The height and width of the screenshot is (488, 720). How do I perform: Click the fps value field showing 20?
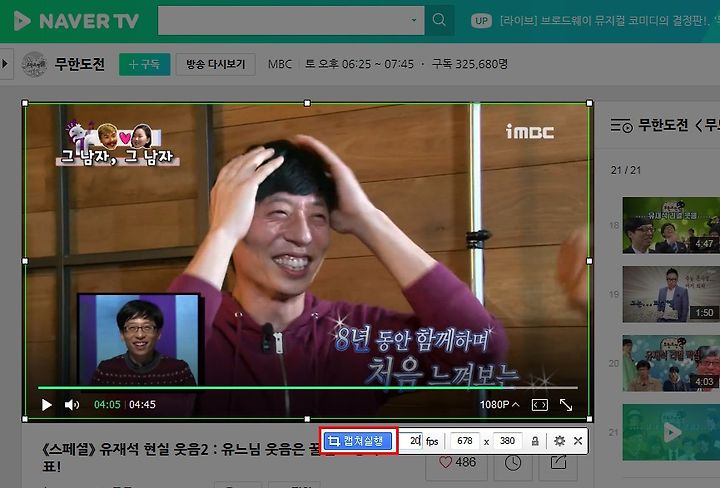pyautogui.click(x=411, y=441)
